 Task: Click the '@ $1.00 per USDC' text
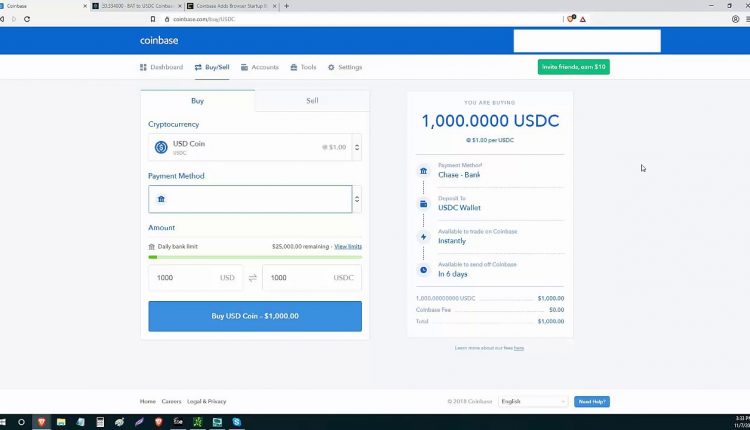(x=490, y=140)
